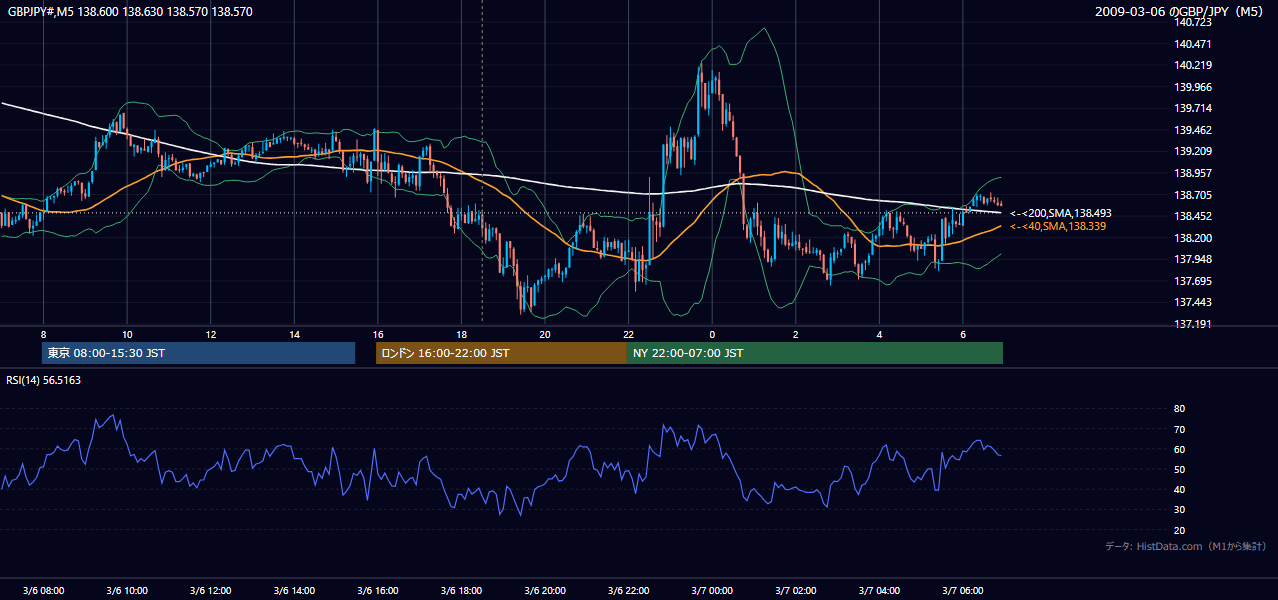Image resolution: width=1278 pixels, height=600 pixels.
Task: Click the 139.209 price axis label
Action: click(1194, 152)
